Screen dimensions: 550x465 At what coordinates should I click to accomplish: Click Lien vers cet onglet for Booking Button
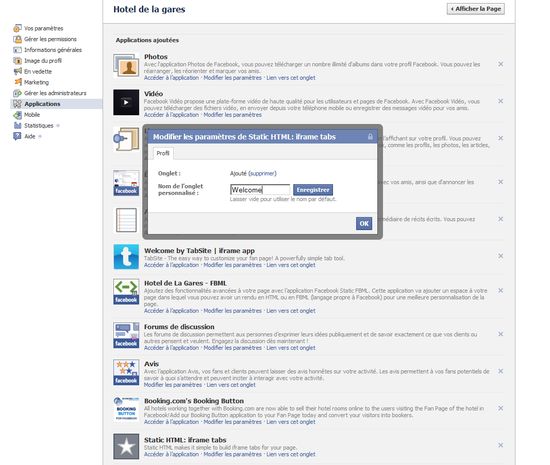coord(291,422)
